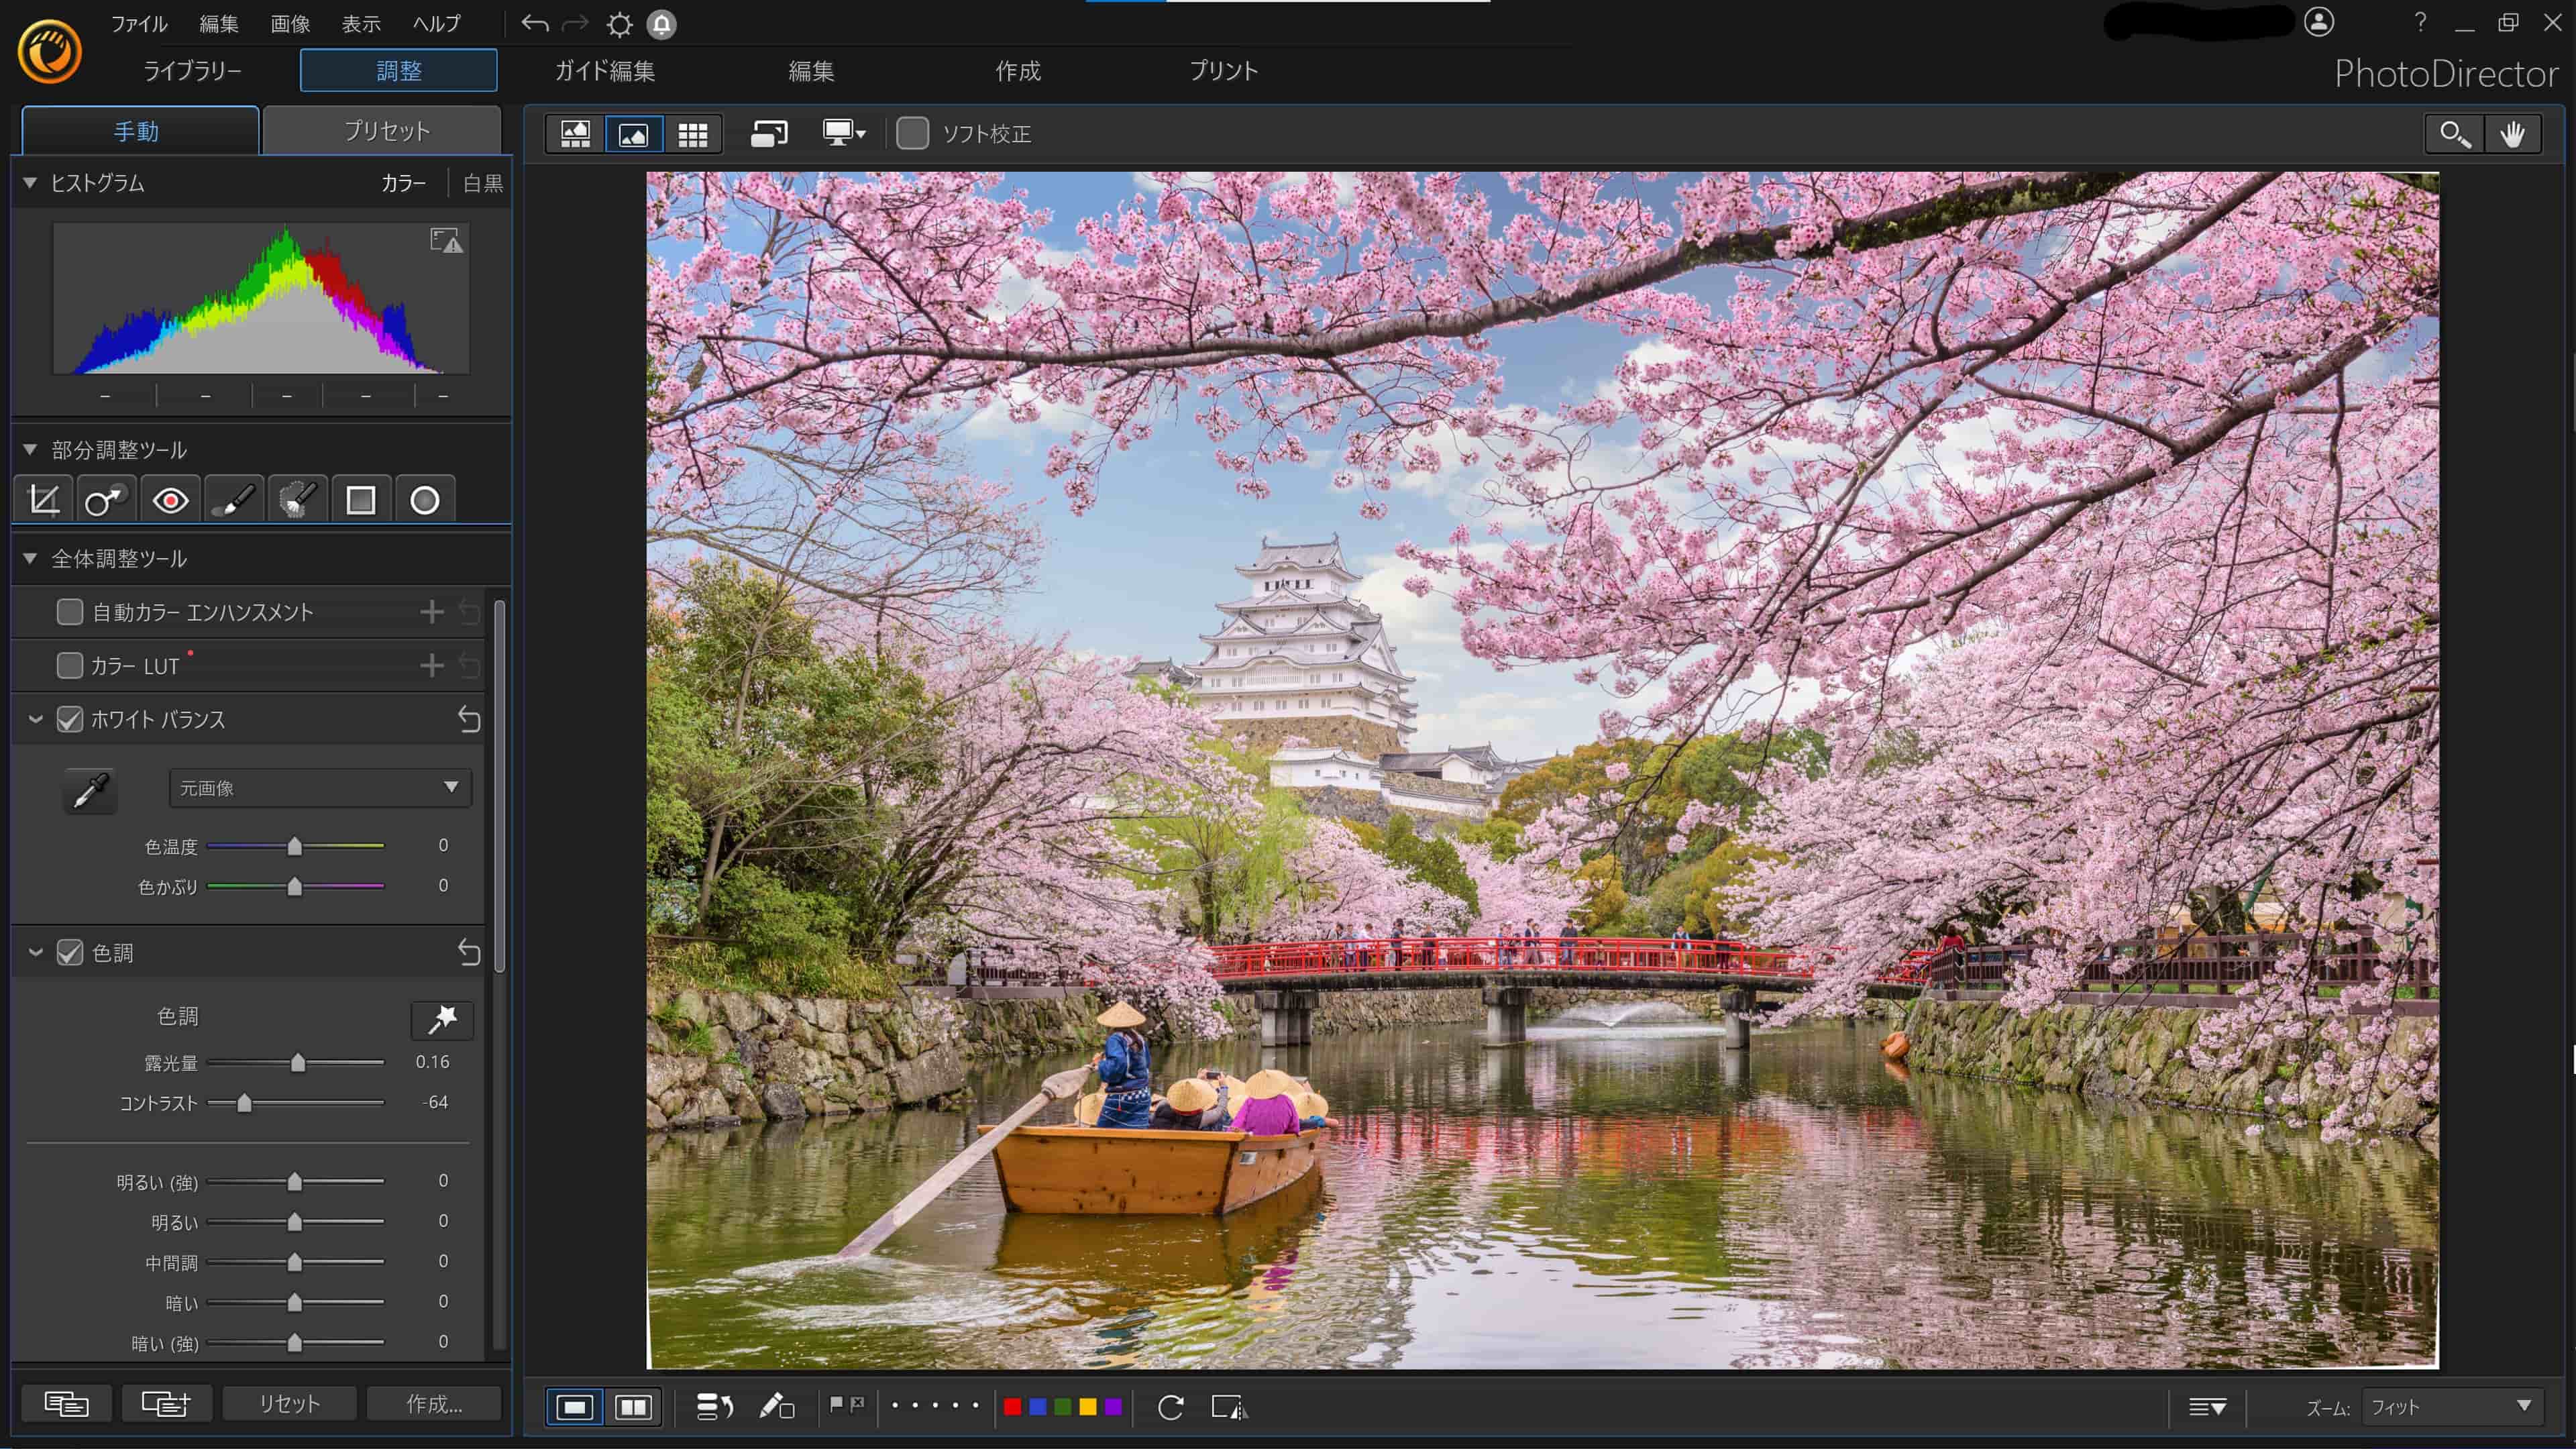
Task: Enable the ソフト校正 checkbox
Action: coord(912,134)
